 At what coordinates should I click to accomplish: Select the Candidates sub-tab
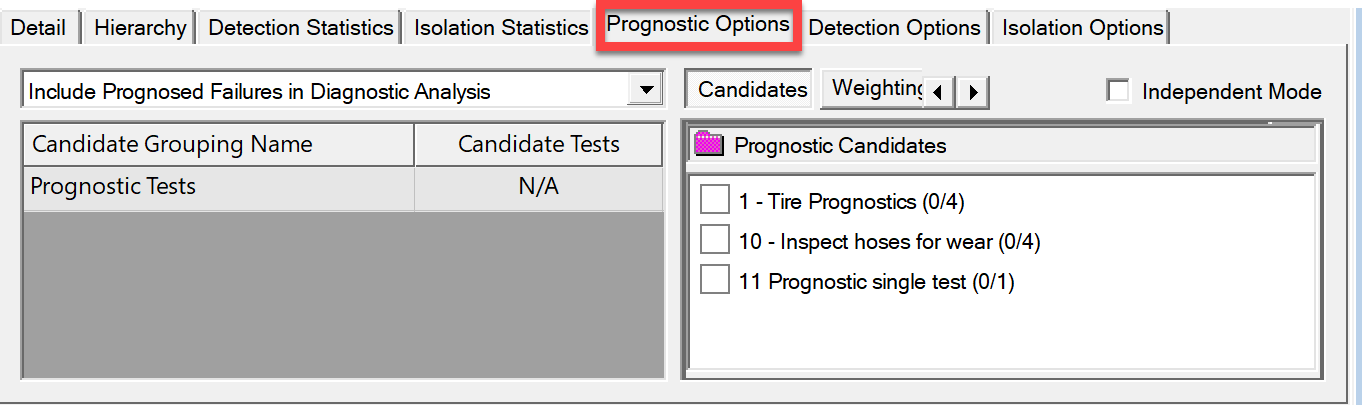[752, 89]
